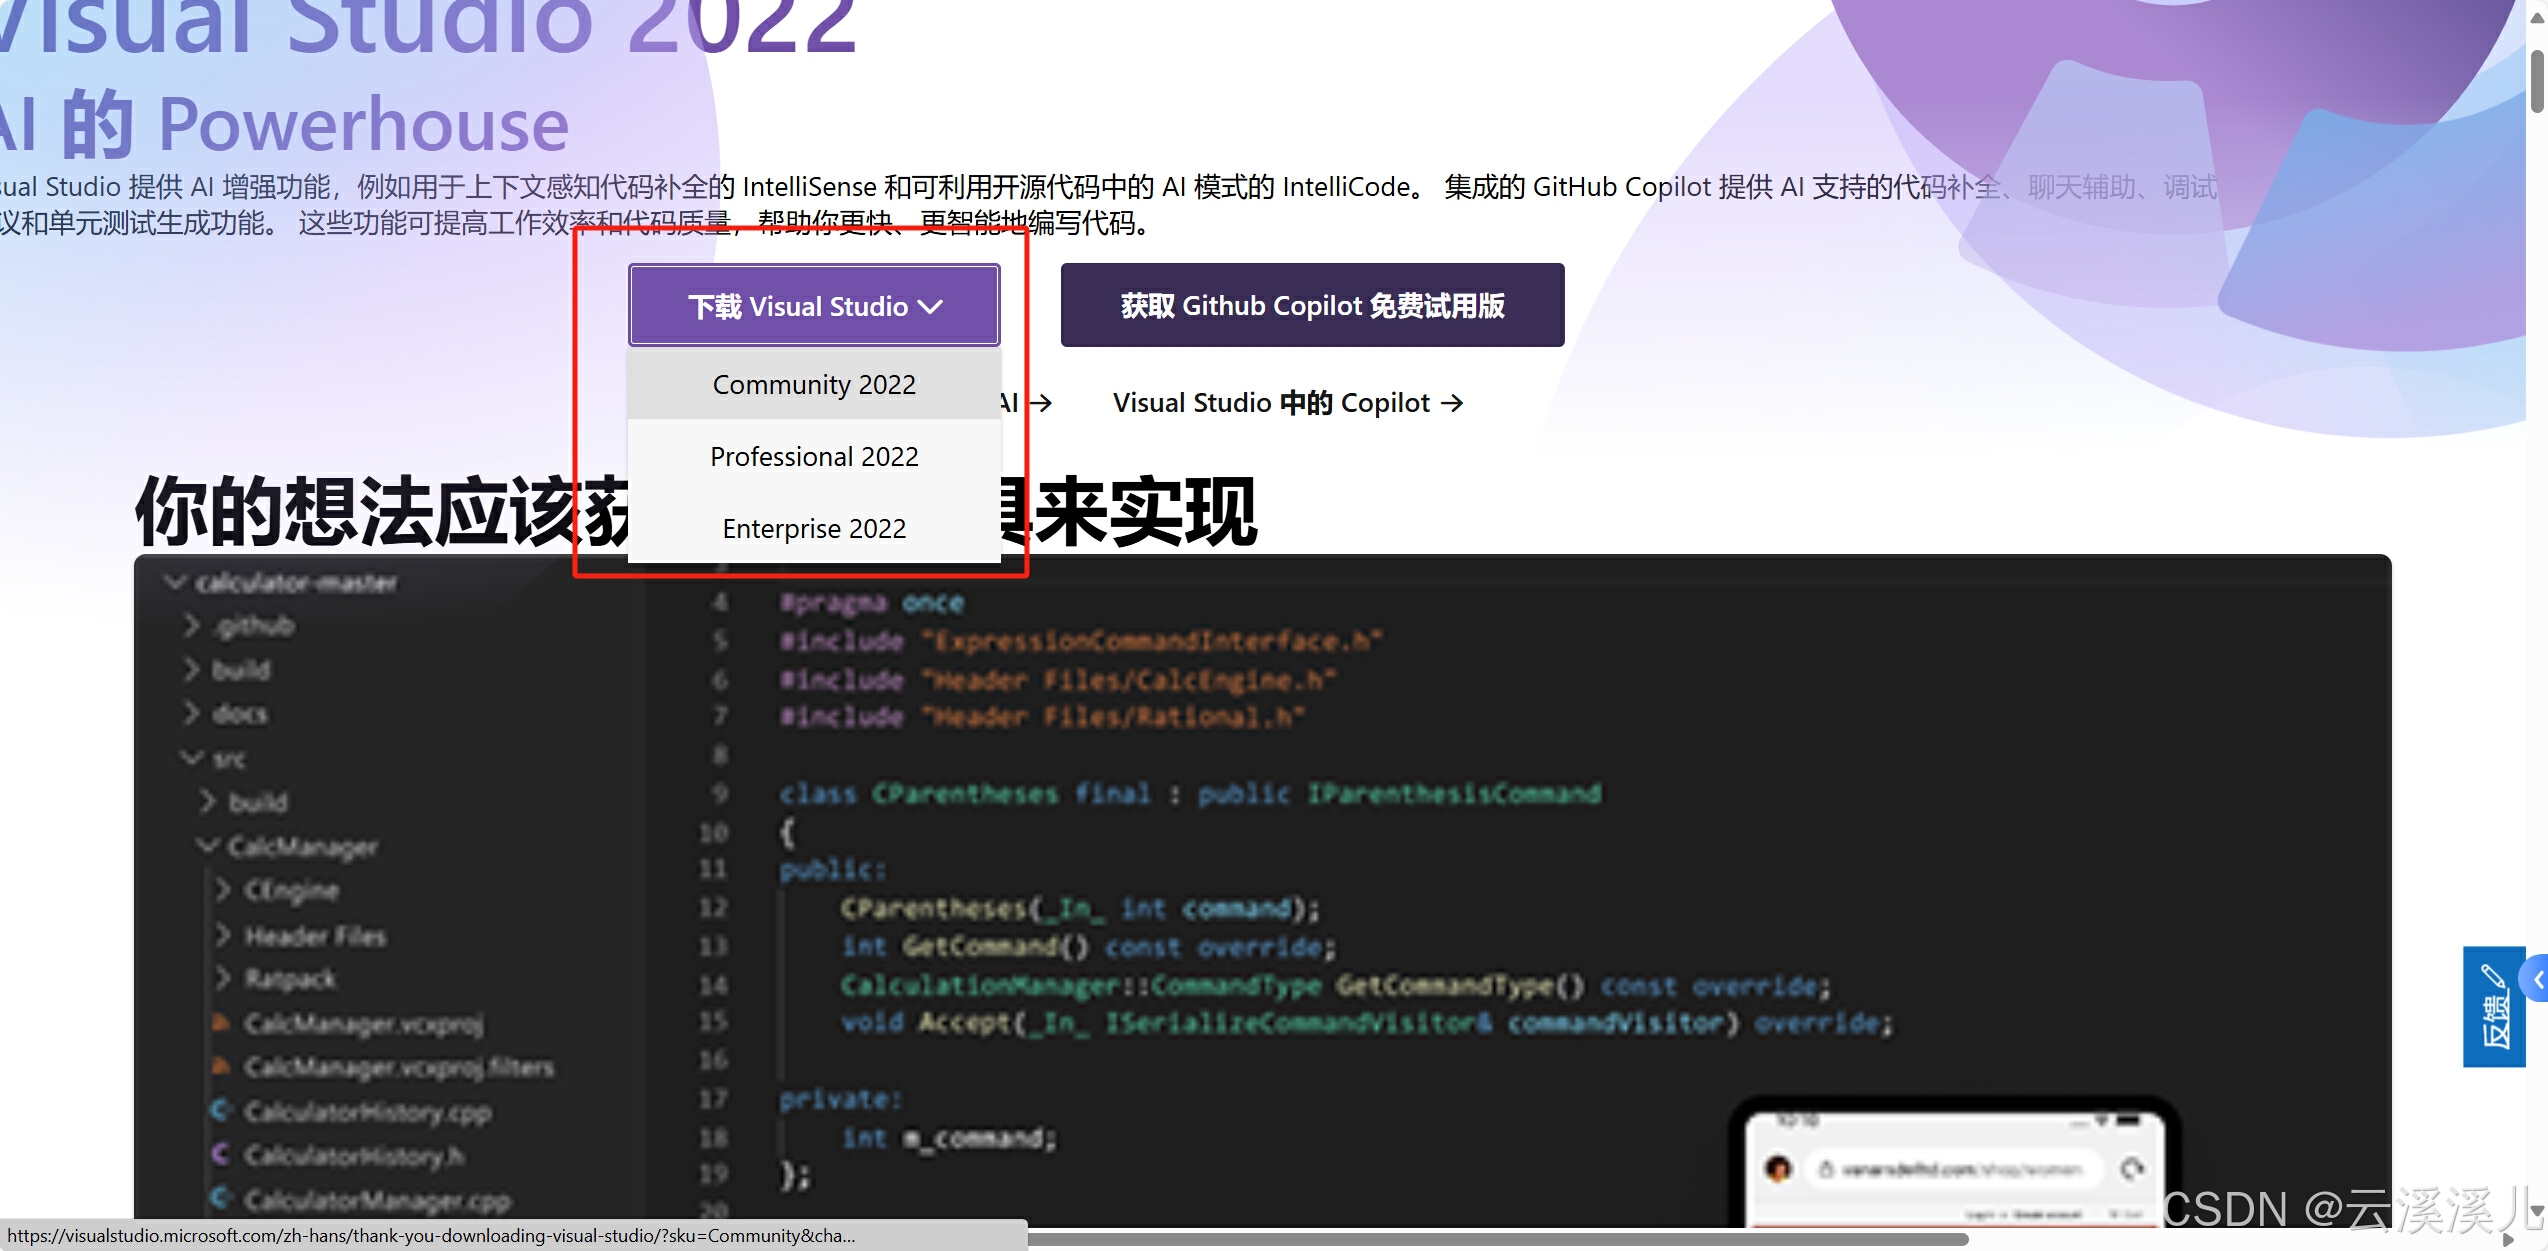Open the Visual Studio 中的 Copilot link
This screenshot has height=1251, width=2548.
[1271, 403]
